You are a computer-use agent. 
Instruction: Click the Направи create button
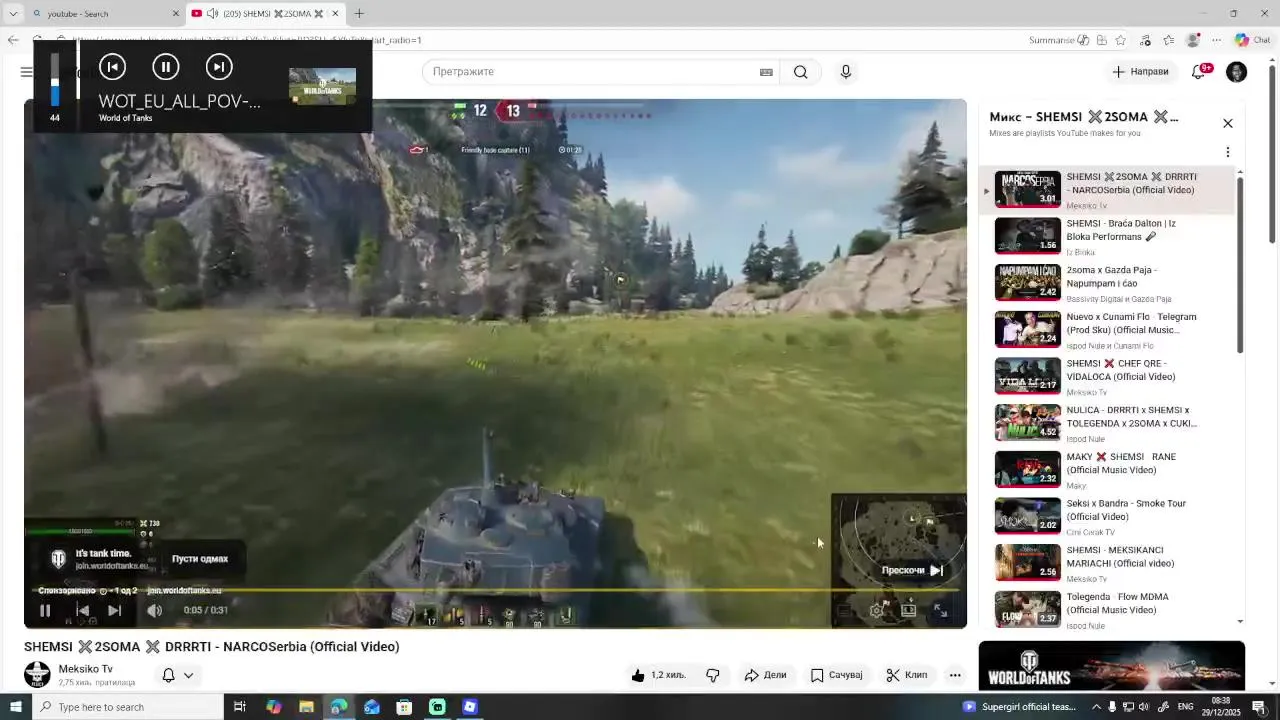[1140, 72]
